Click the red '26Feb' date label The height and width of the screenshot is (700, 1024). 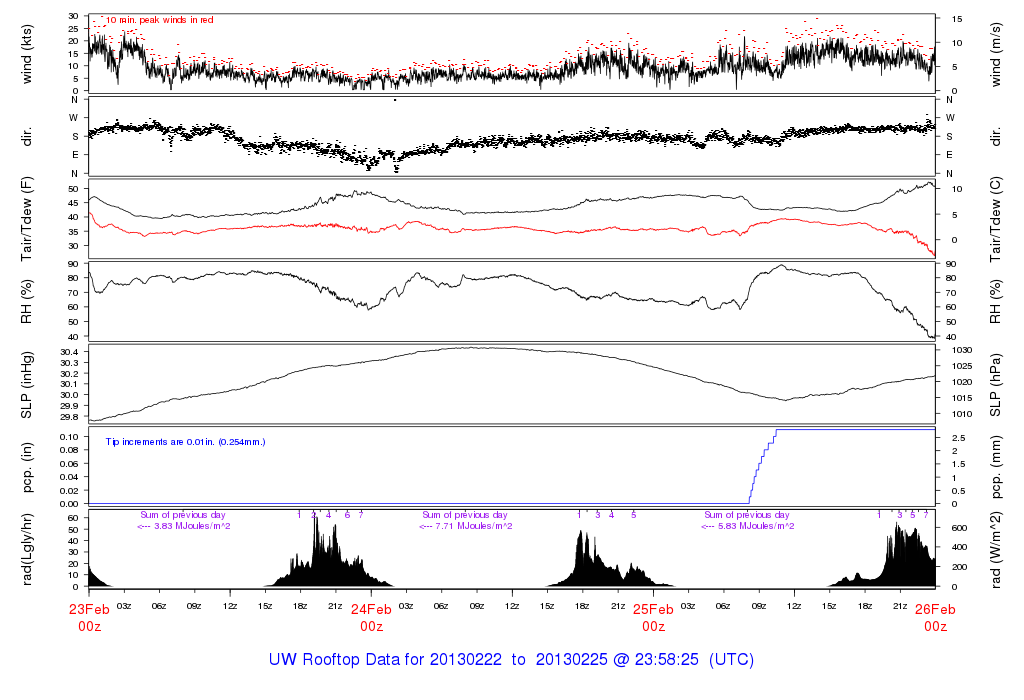point(935,610)
